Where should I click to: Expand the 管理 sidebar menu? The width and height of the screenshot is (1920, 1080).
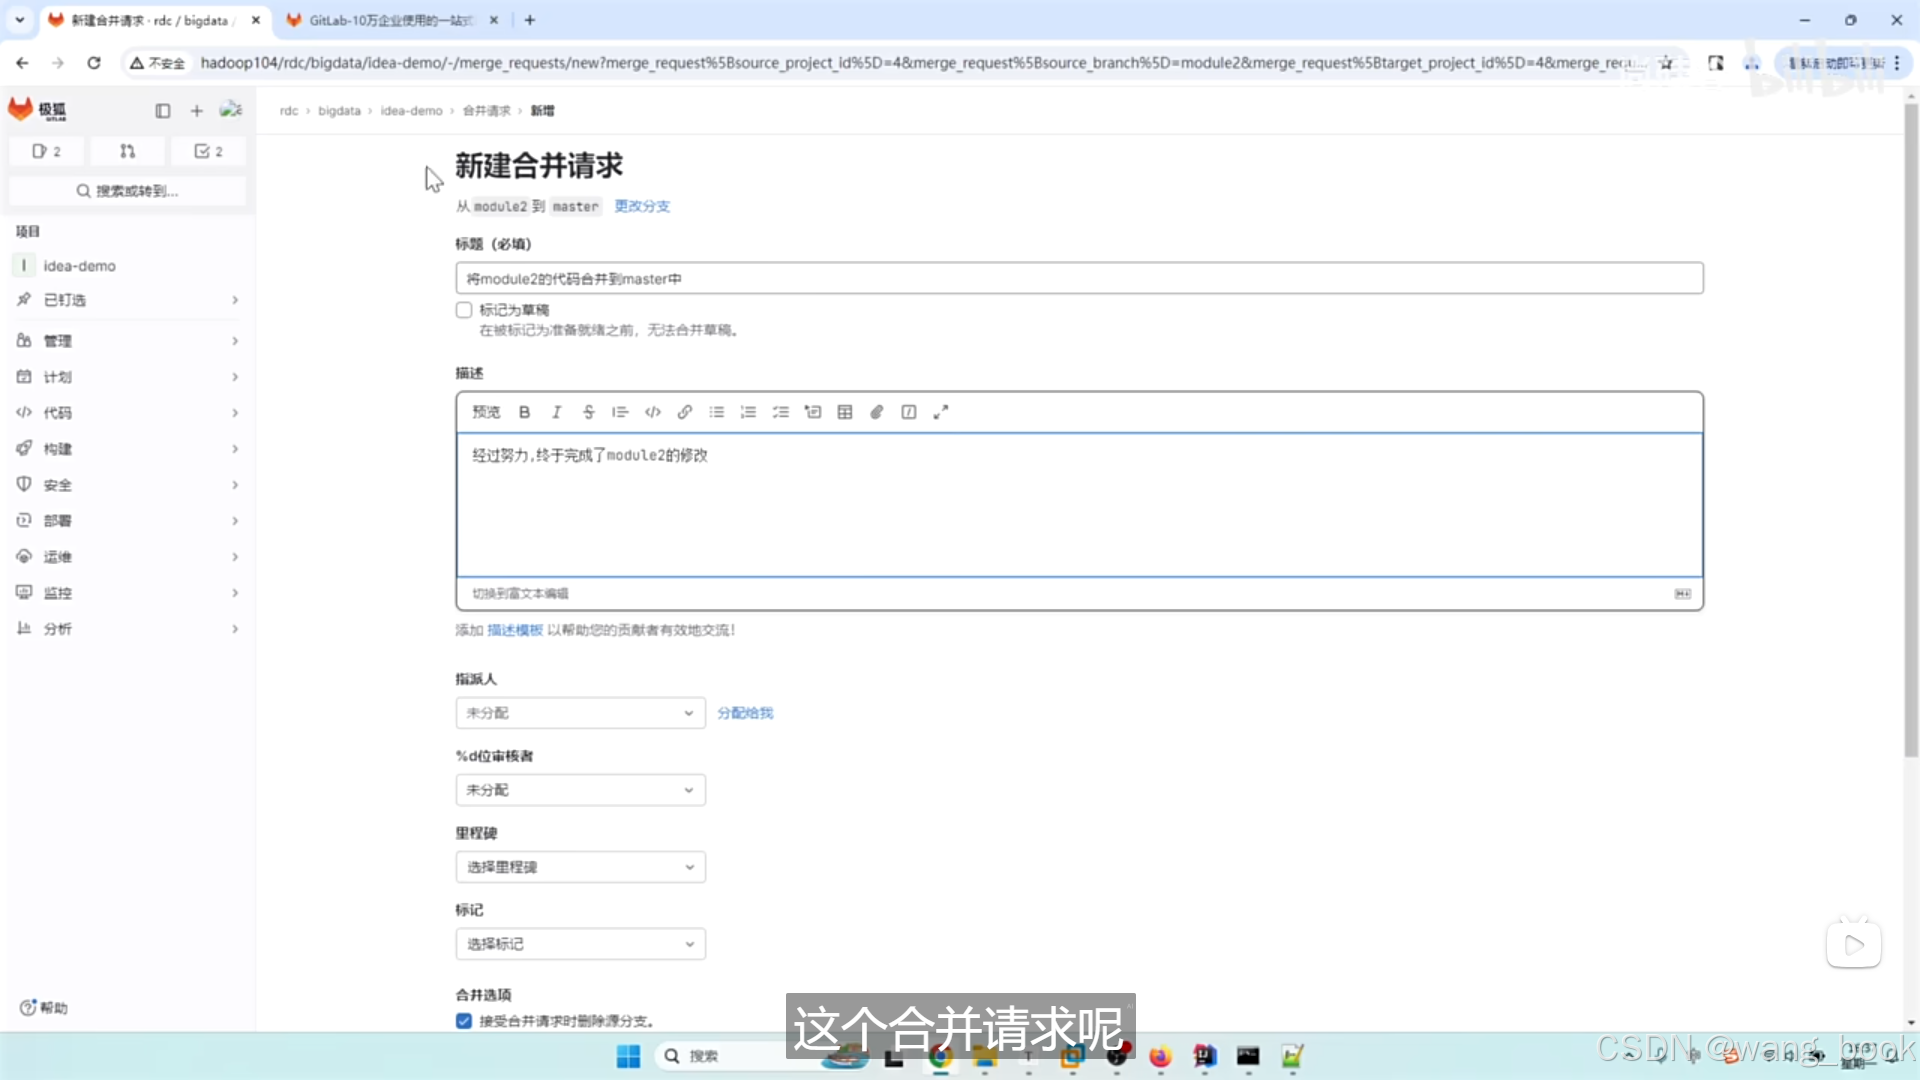click(x=128, y=341)
